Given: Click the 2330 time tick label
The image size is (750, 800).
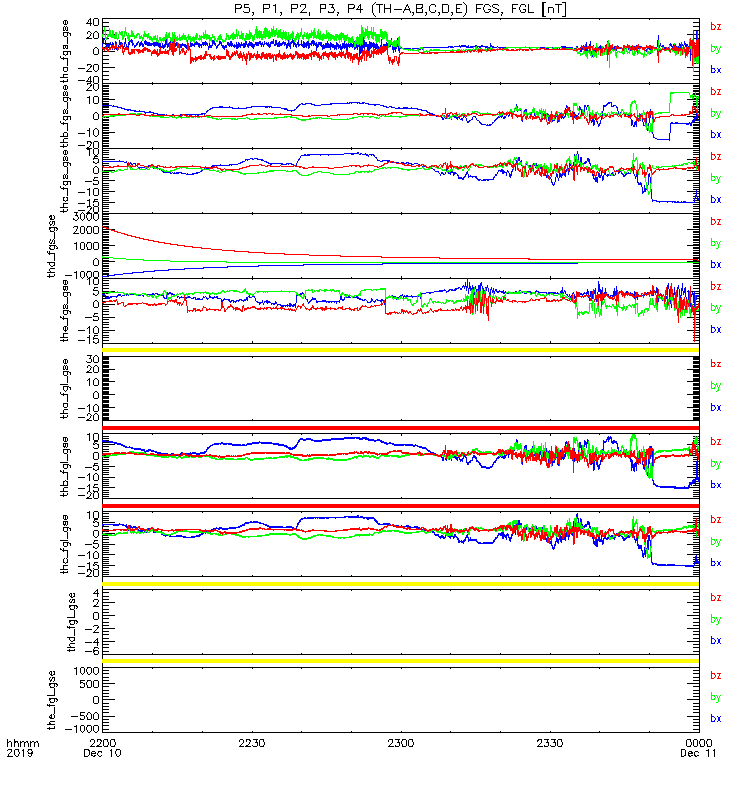Looking at the screenshot, I should tap(549, 743).
